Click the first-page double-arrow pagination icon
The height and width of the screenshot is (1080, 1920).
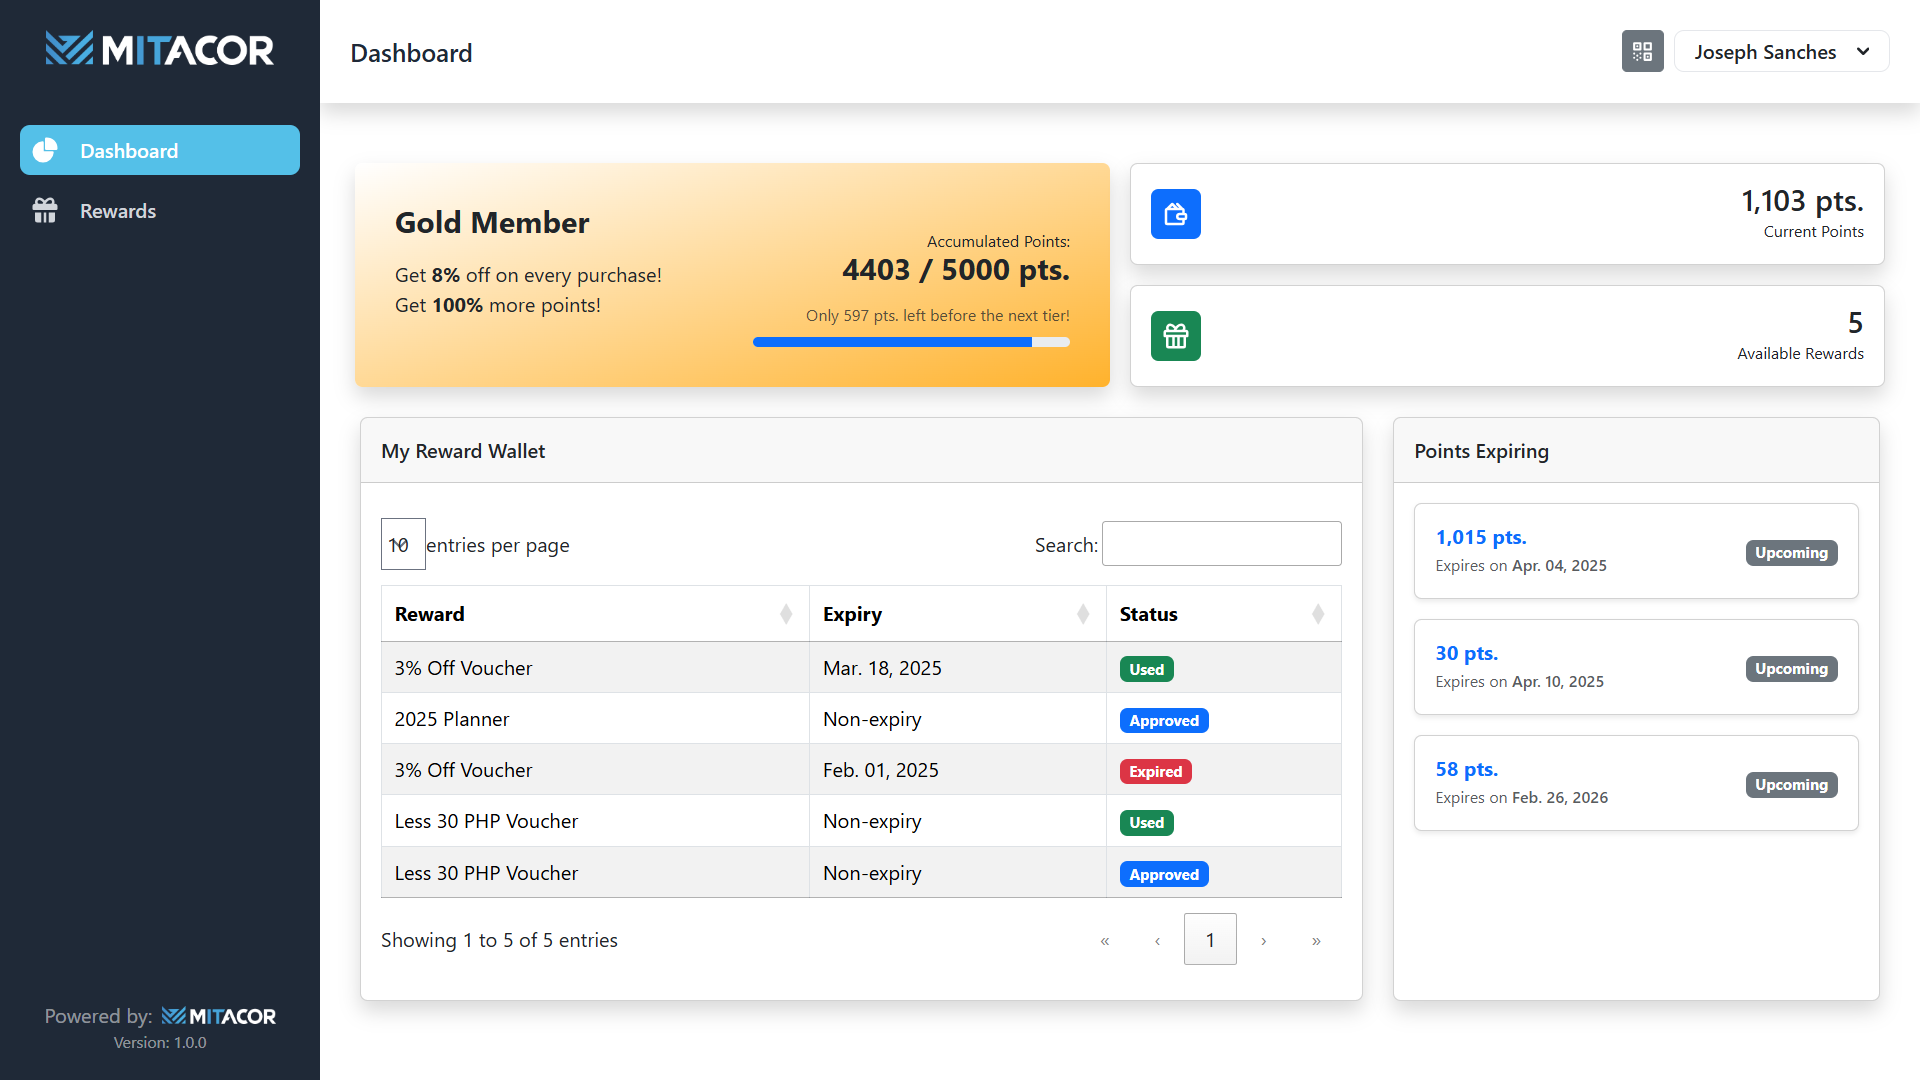[x=1105, y=940]
